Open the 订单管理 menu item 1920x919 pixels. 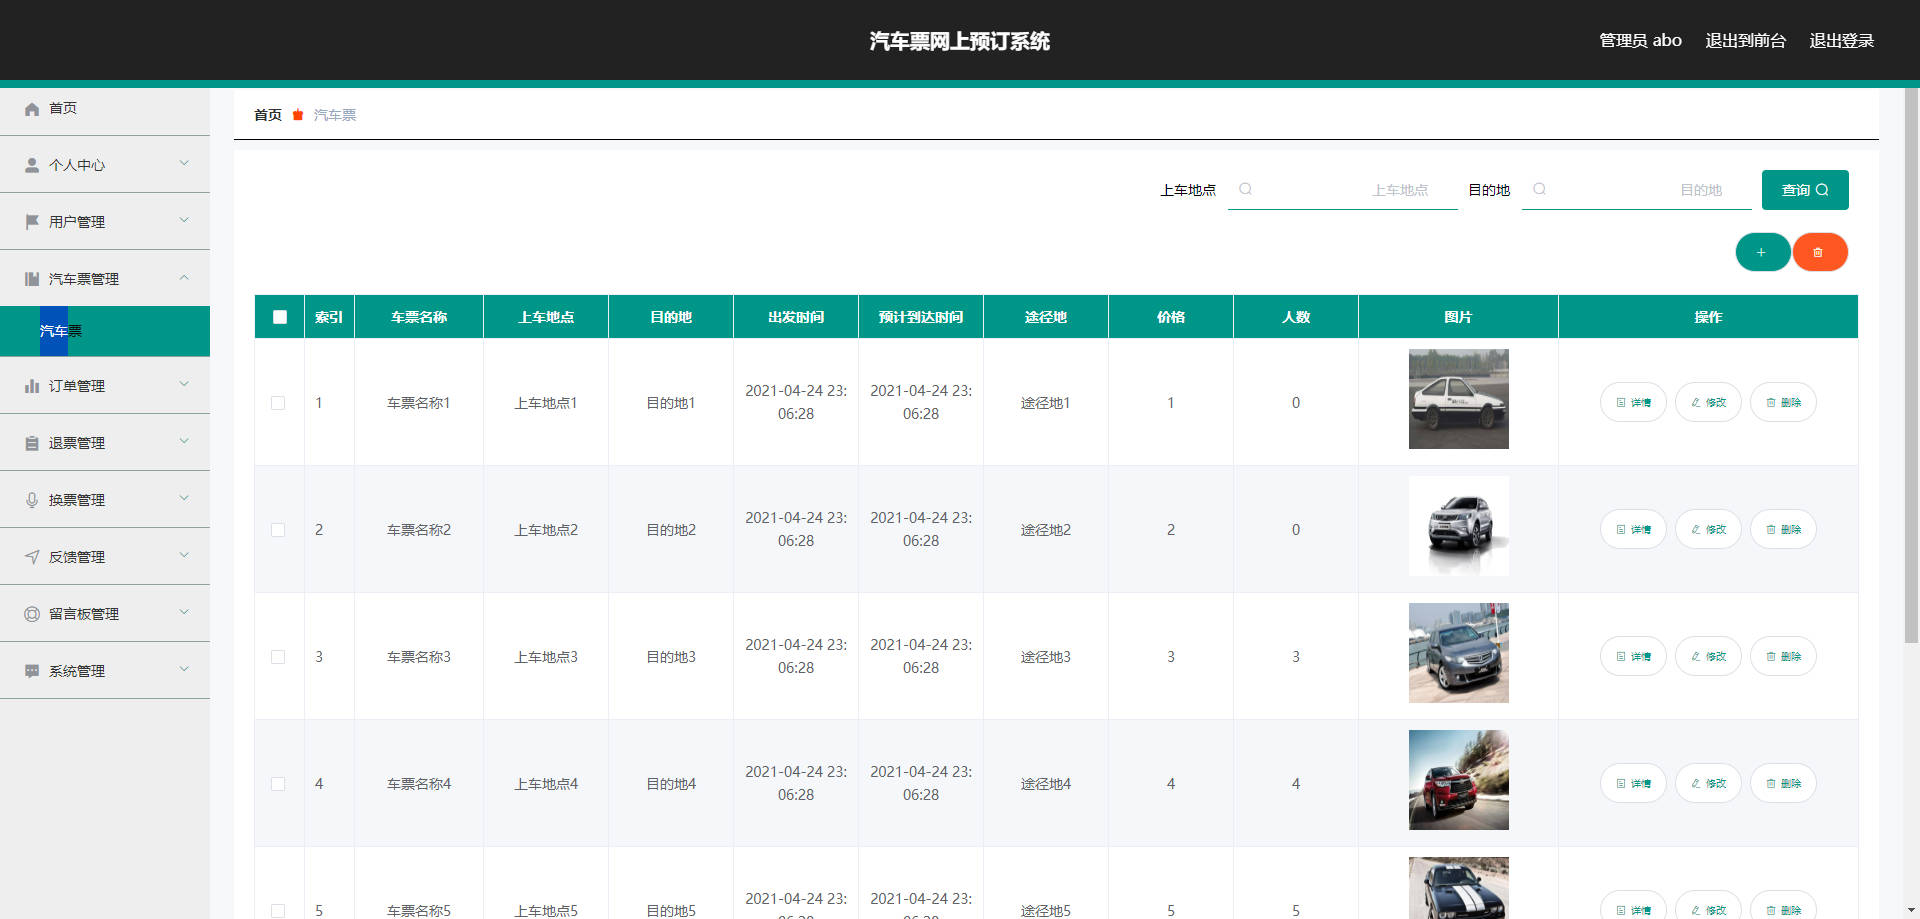point(105,386)
